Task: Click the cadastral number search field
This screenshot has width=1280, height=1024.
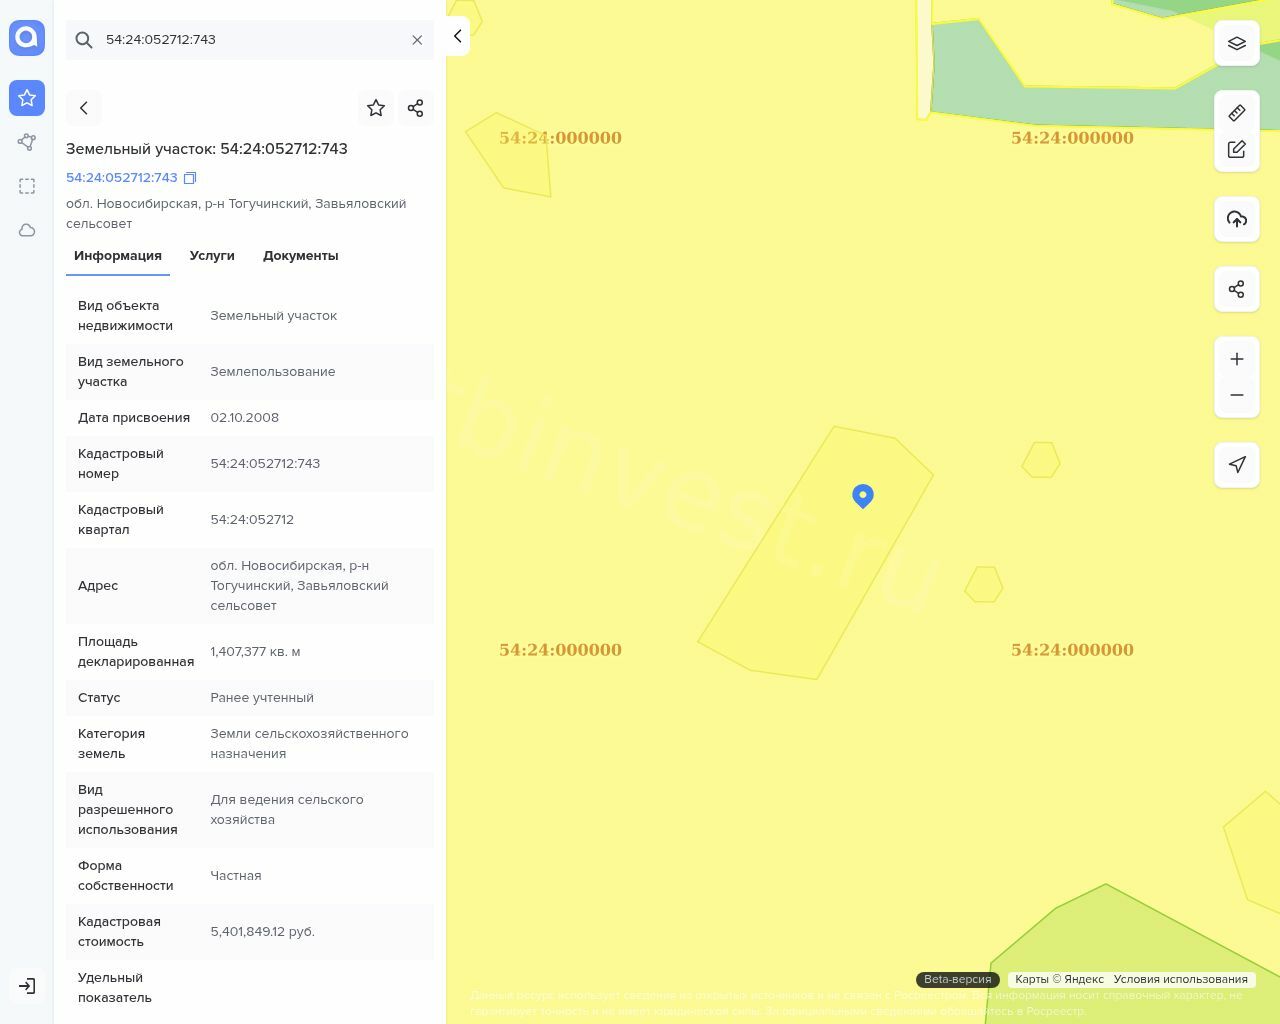Action: click(x=250, y=40)
